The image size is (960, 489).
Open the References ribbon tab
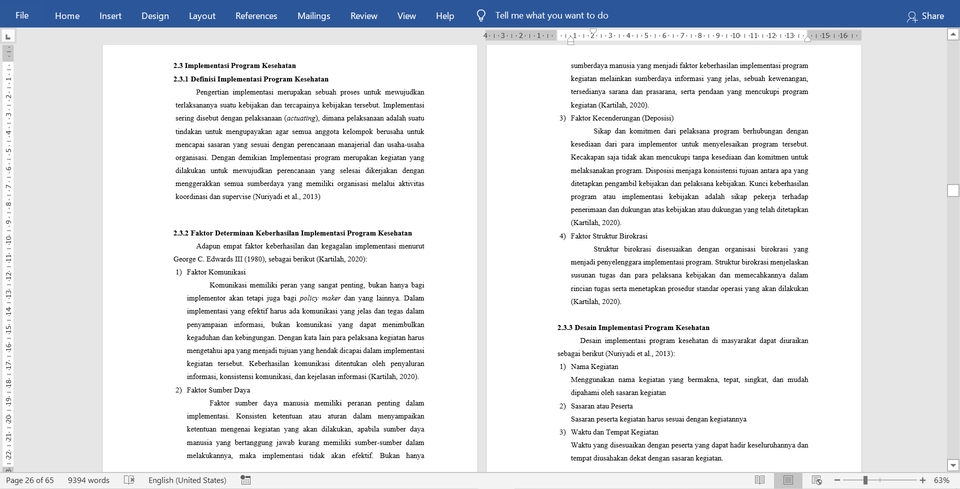(256, 16)
